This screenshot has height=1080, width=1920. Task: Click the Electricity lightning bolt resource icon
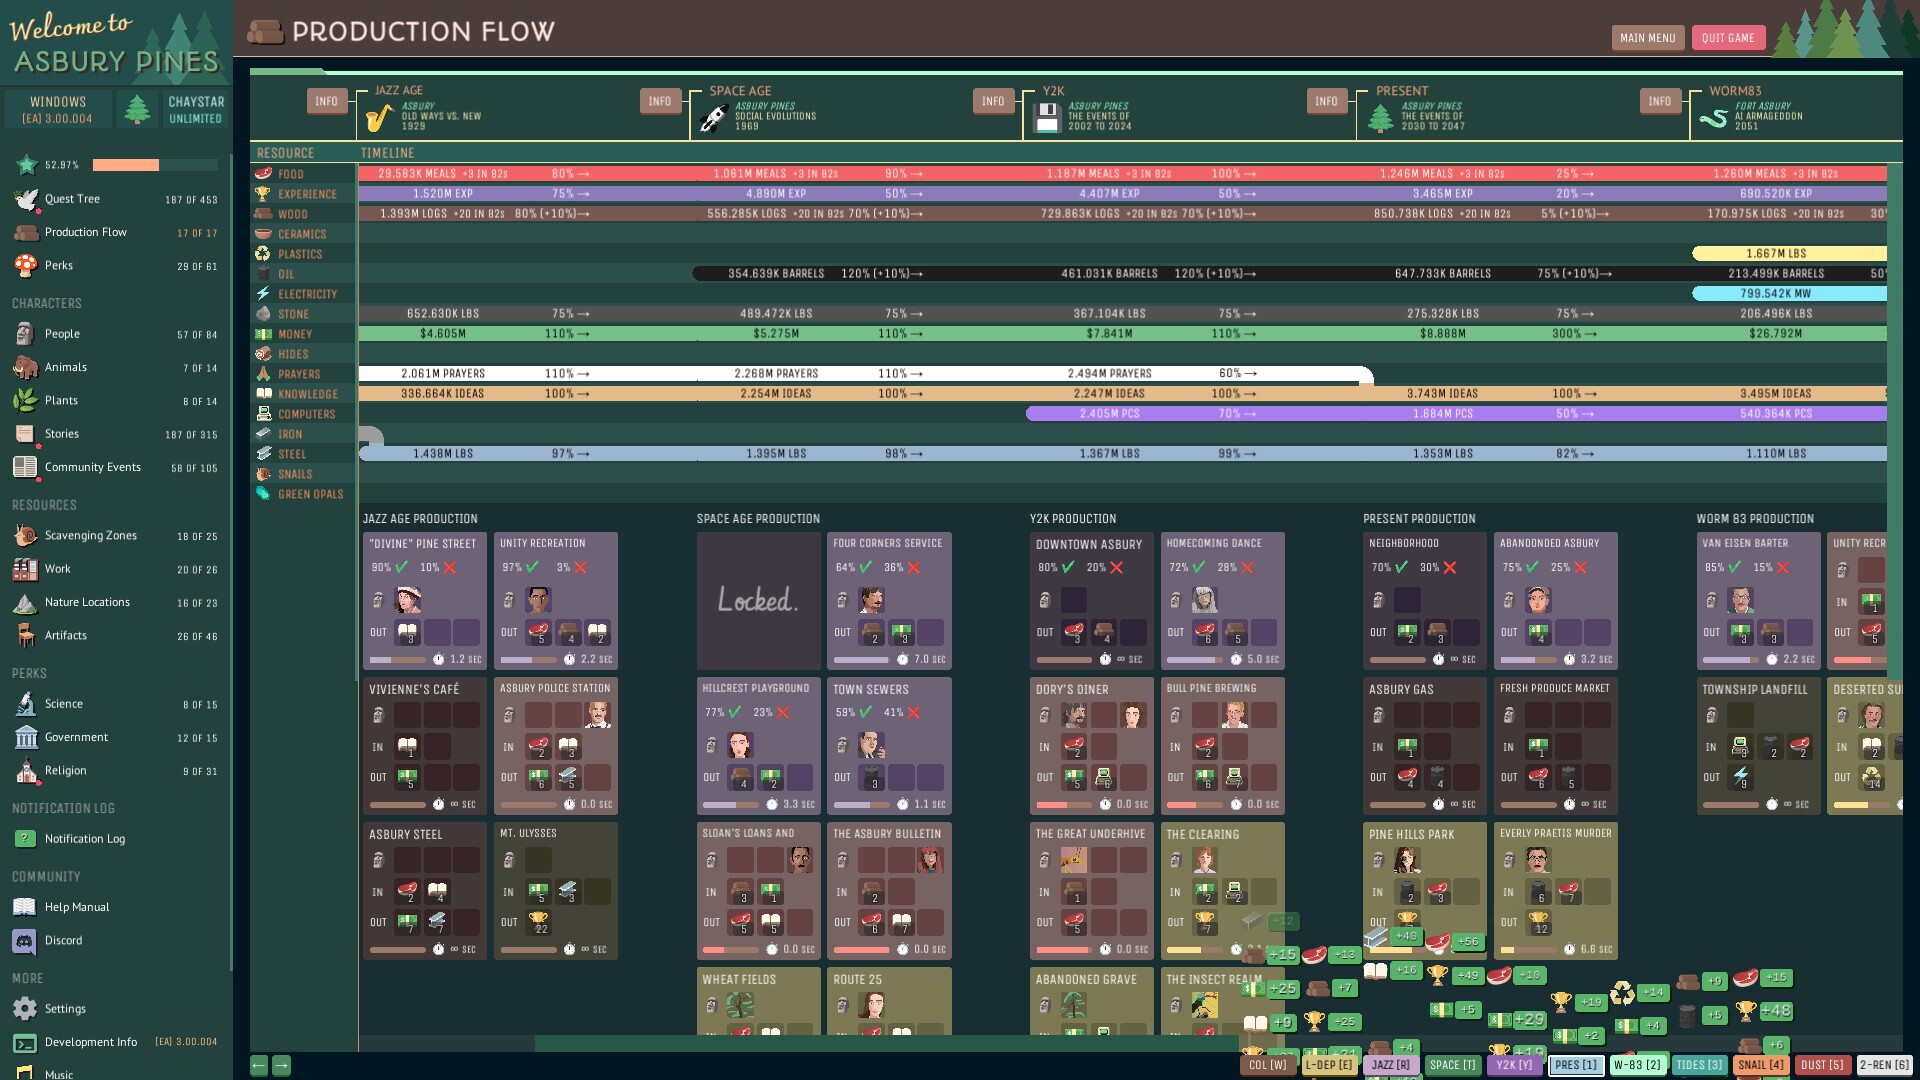(263, 293)
